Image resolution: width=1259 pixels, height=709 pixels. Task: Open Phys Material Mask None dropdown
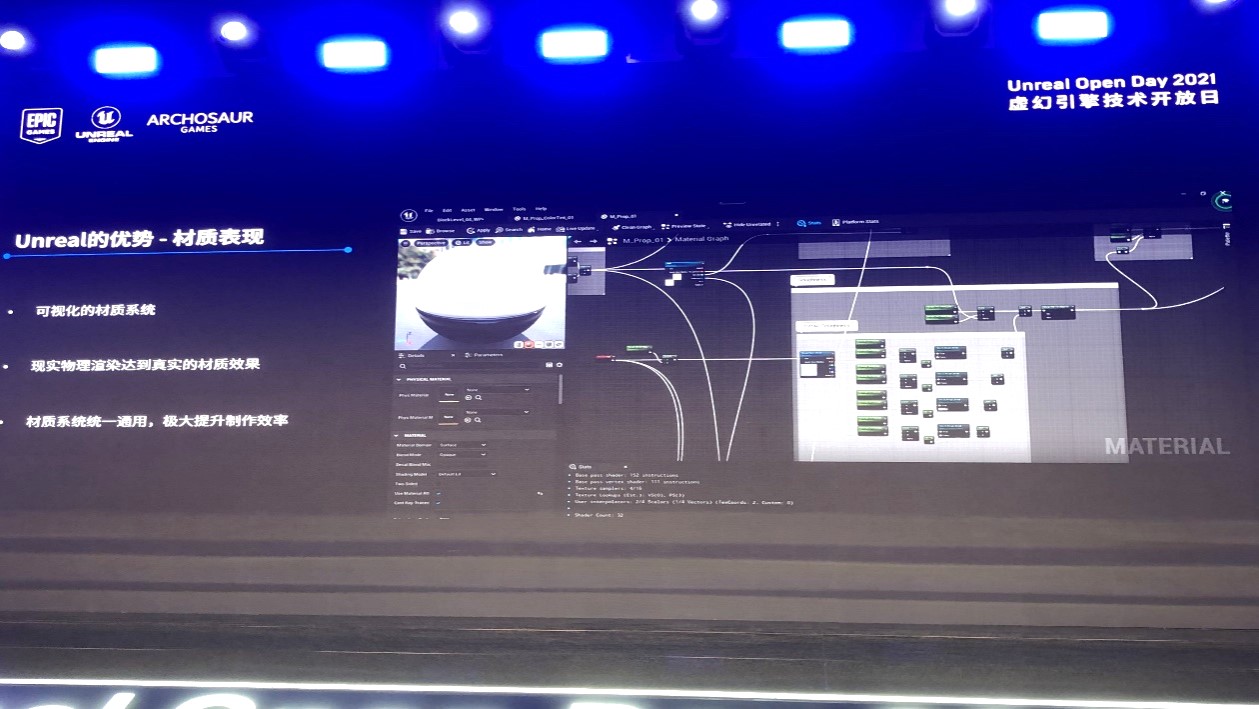tap(497, 412)
